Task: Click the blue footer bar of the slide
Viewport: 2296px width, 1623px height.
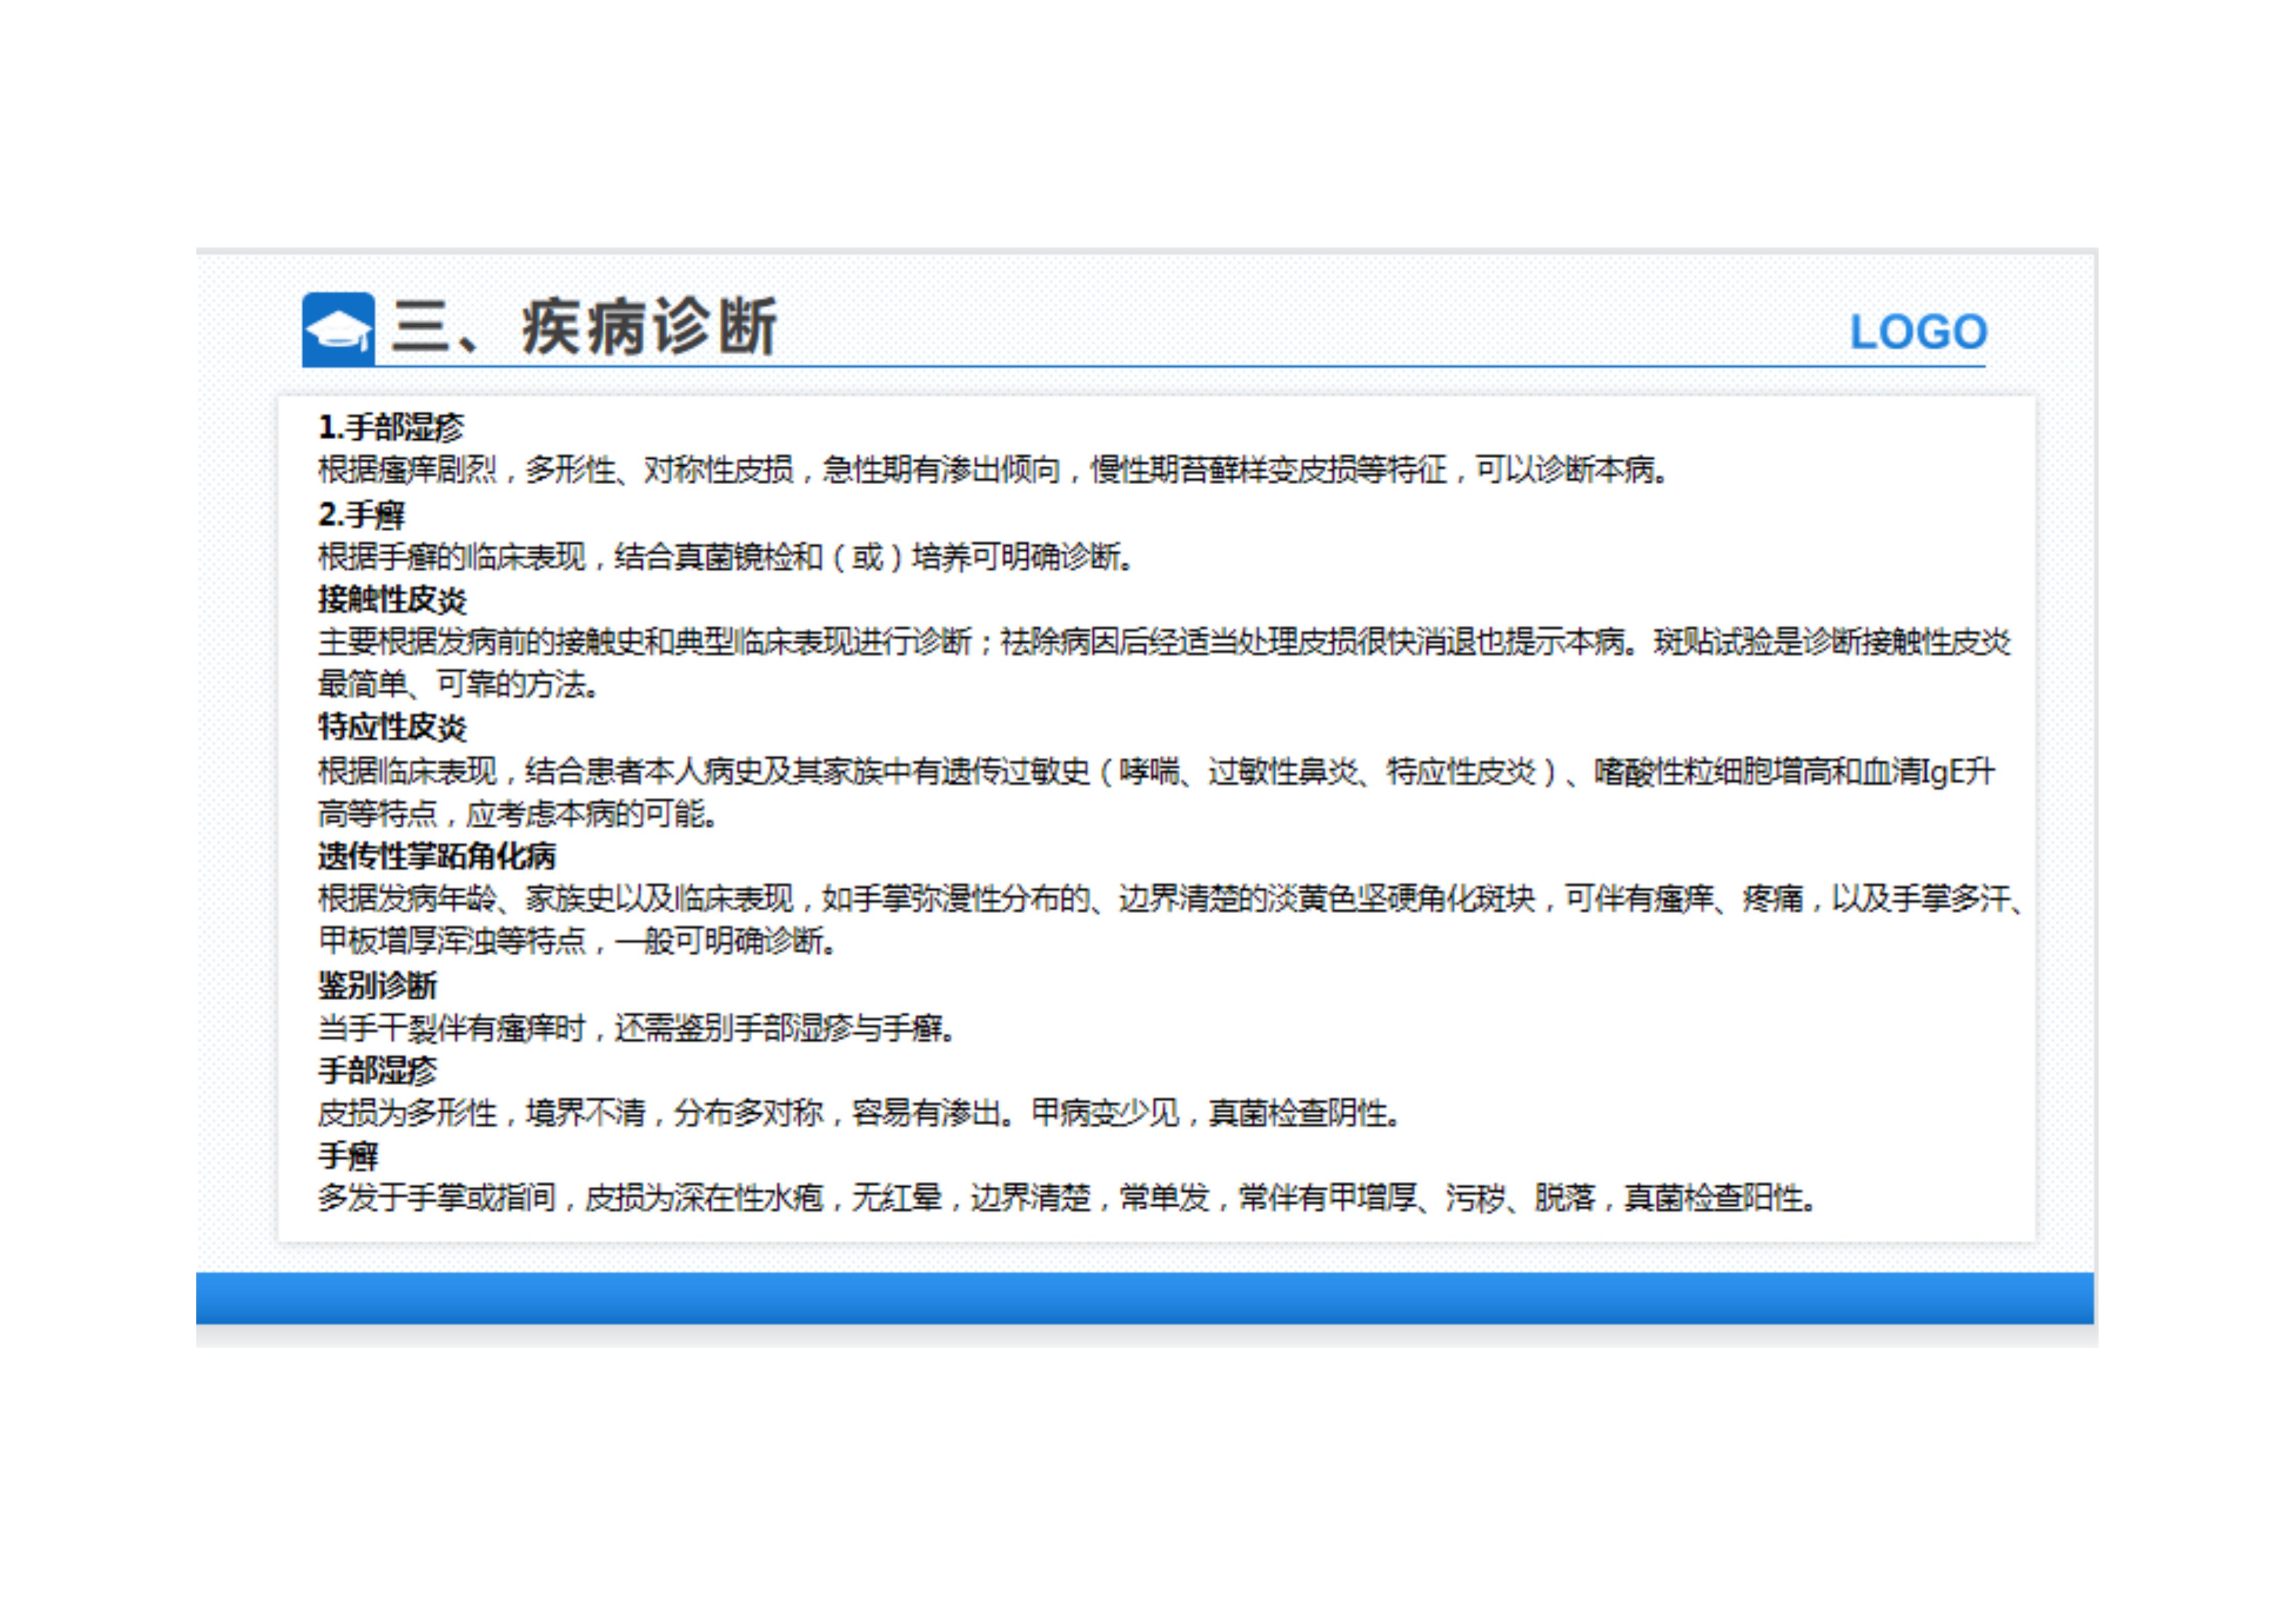Action: 1145,1298
